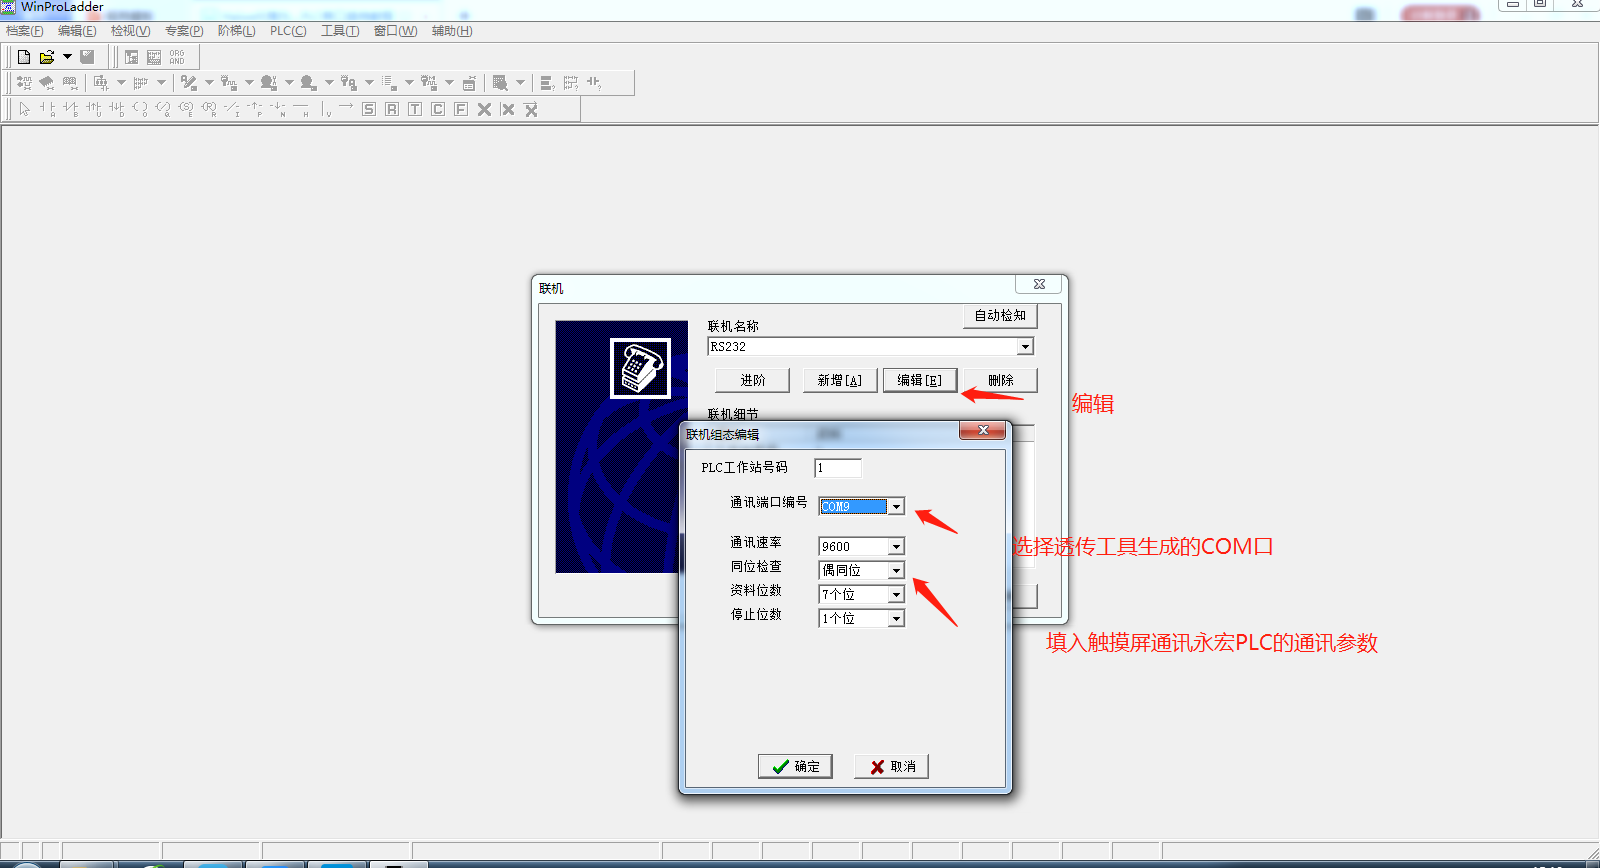
Task: Click the status list icon with question mark
Action: [x=547, y=83]
